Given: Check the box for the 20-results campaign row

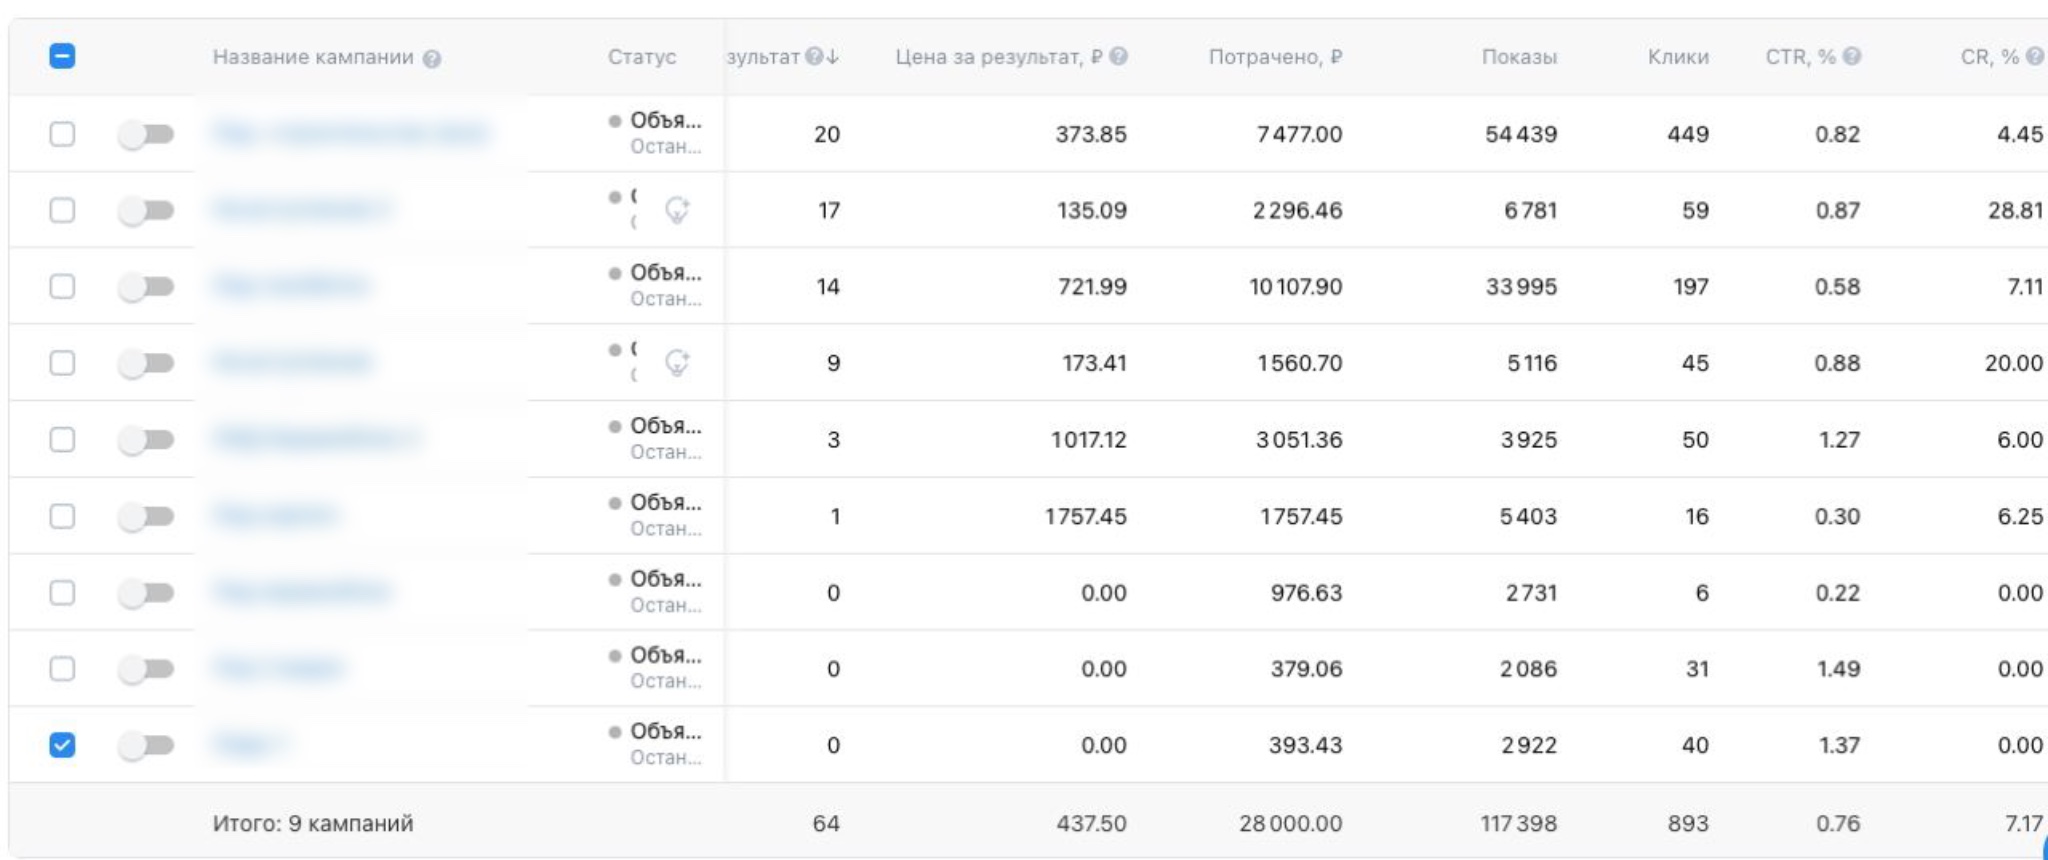Looking at the screenshot, I should 62,134.
